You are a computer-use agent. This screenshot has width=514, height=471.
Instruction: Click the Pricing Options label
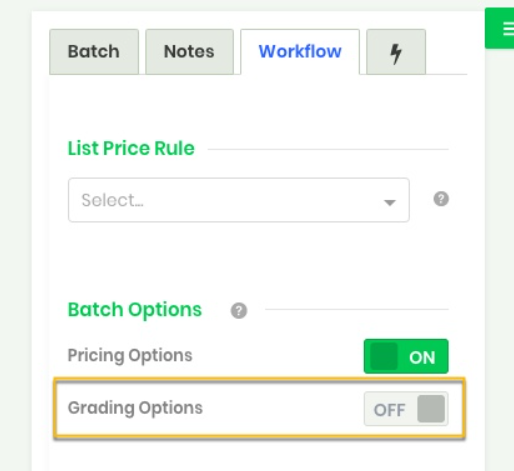tap(130, 356)
